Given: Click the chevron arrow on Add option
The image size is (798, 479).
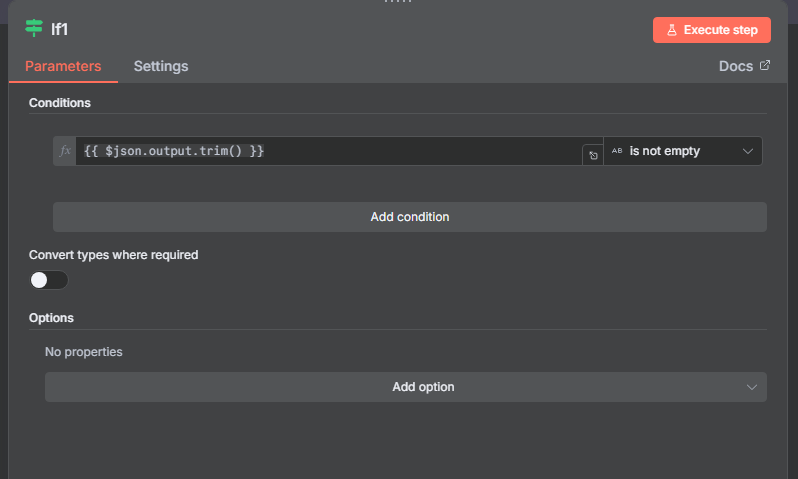Looking at the screenshot, I should tap(752, 387).
